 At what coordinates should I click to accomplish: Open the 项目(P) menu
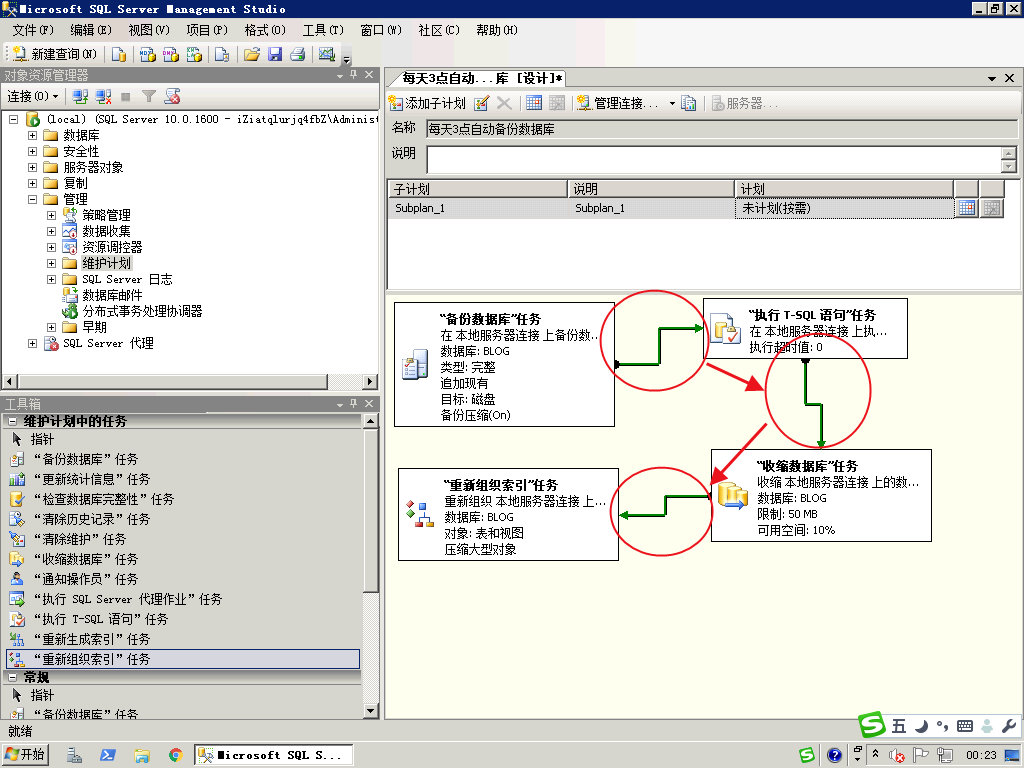pos(206,30)
